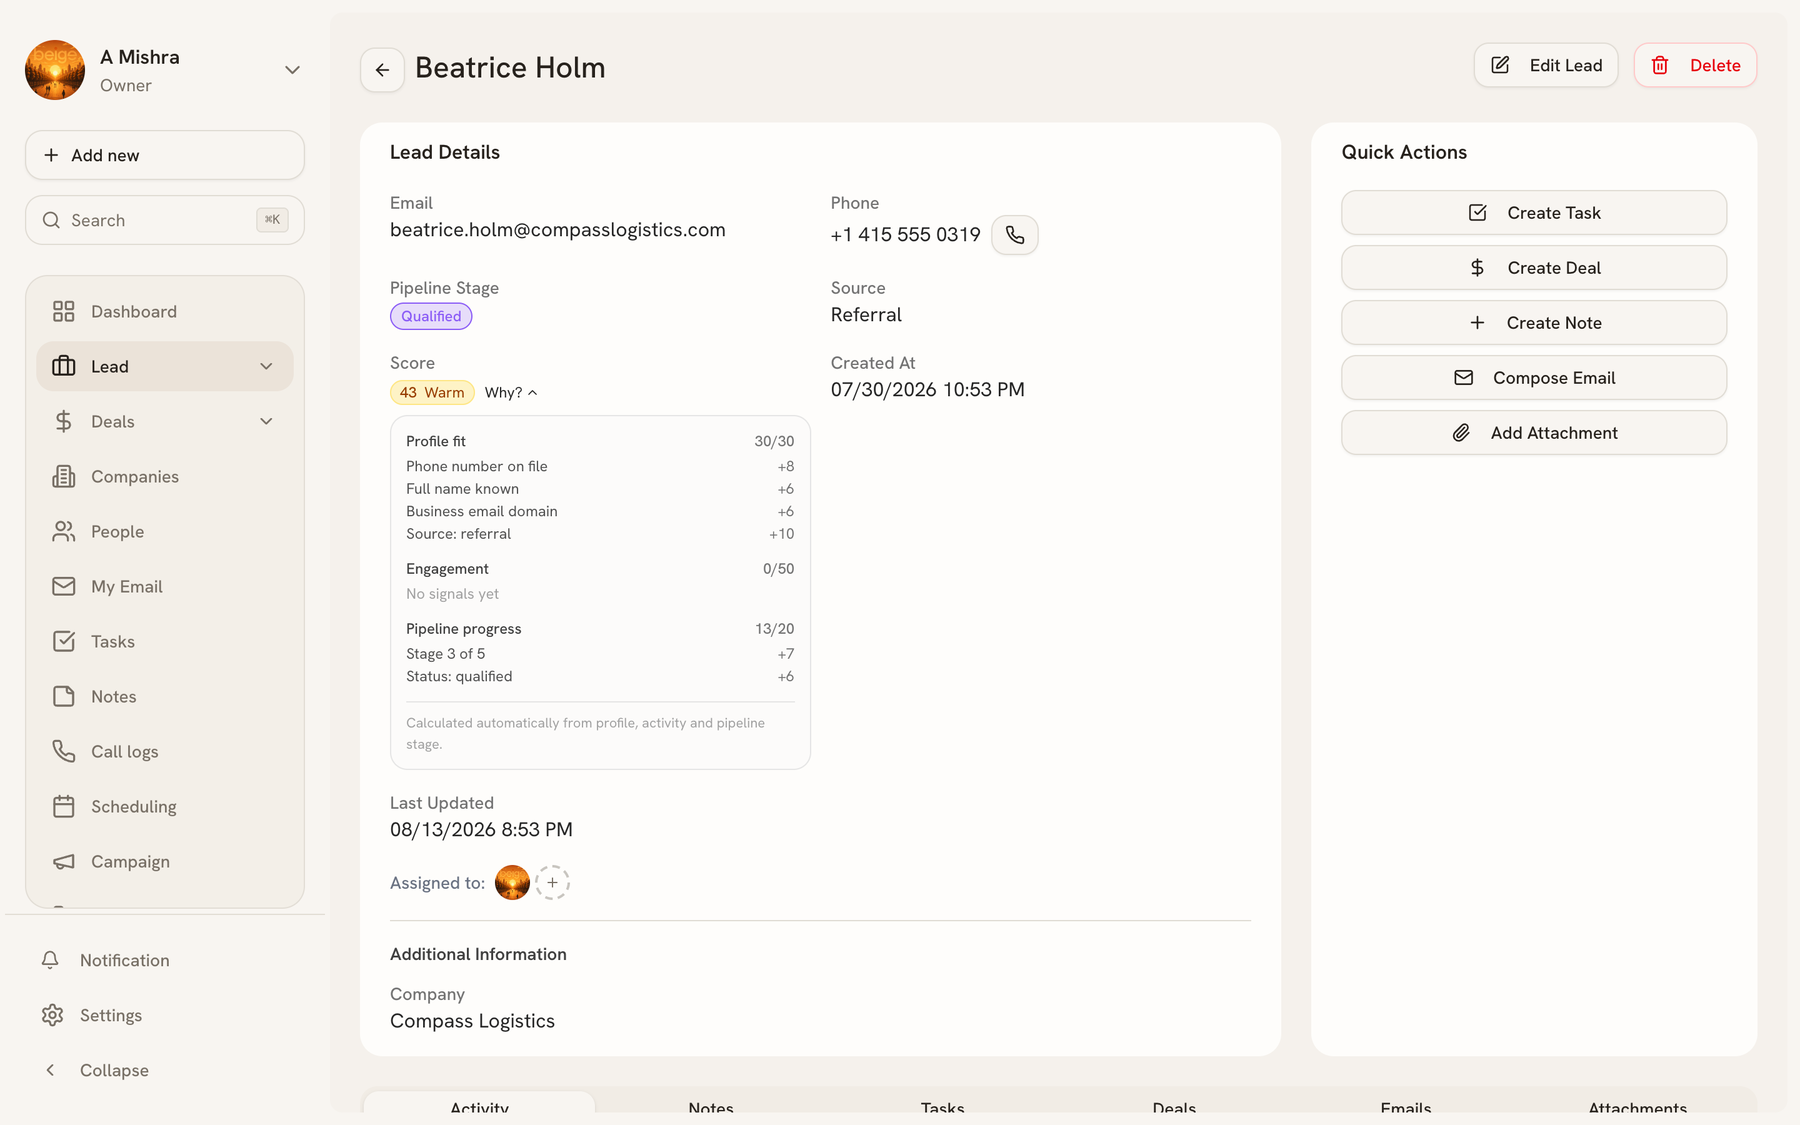Open the Campaign section
Image resolution: width=1800 pixels, height=1125 pixels.
tap(165, 862)
